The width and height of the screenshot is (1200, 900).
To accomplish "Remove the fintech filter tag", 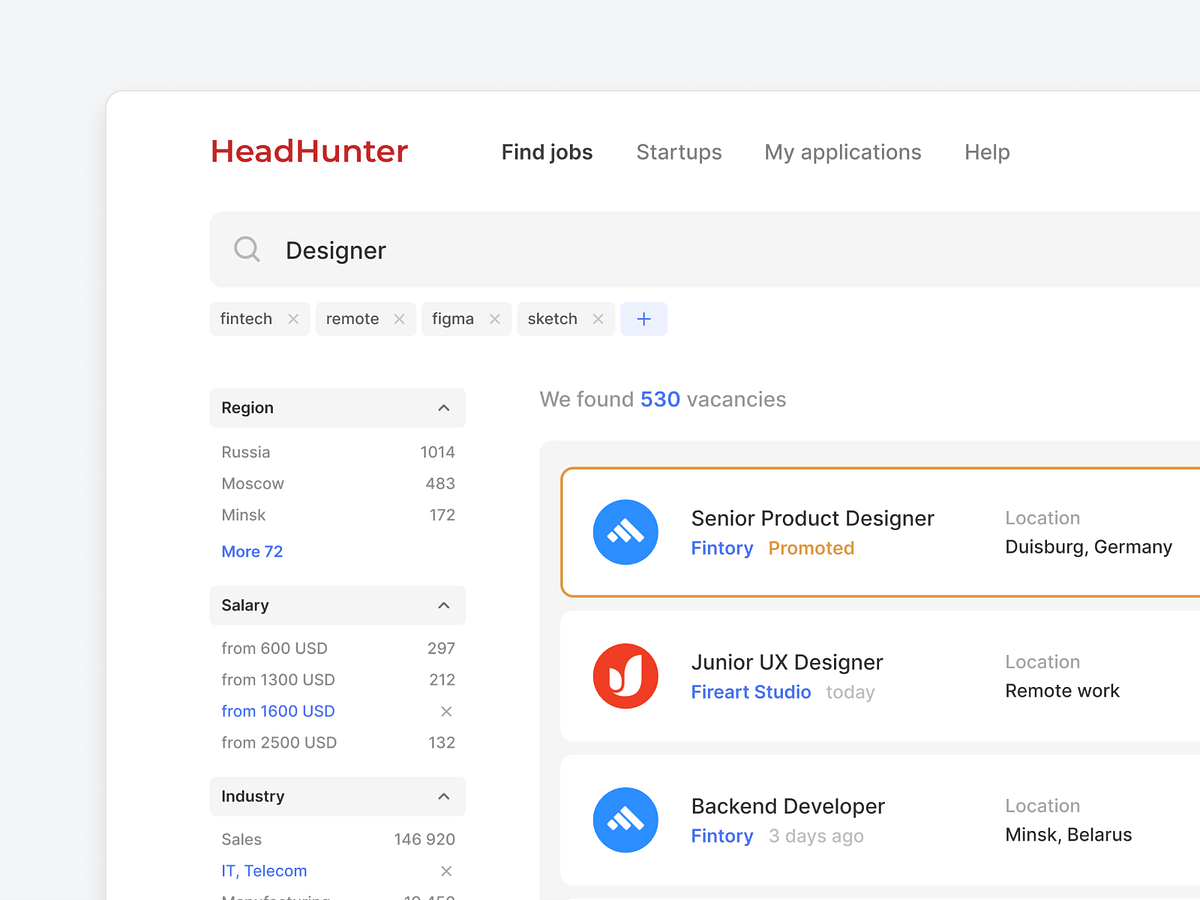I will 292,318.
